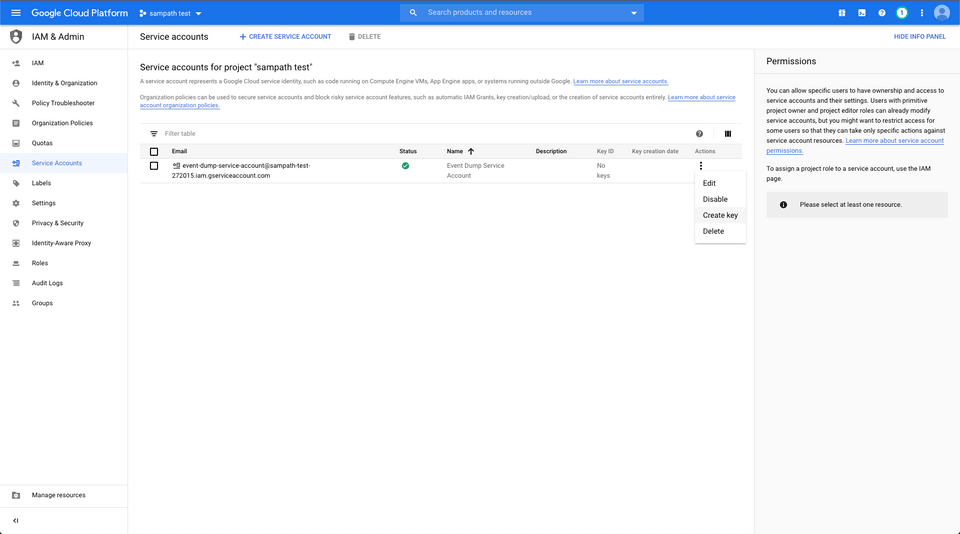Click the three-dot actions icon in table row
The image size is (960, 534).
[701, 166]
